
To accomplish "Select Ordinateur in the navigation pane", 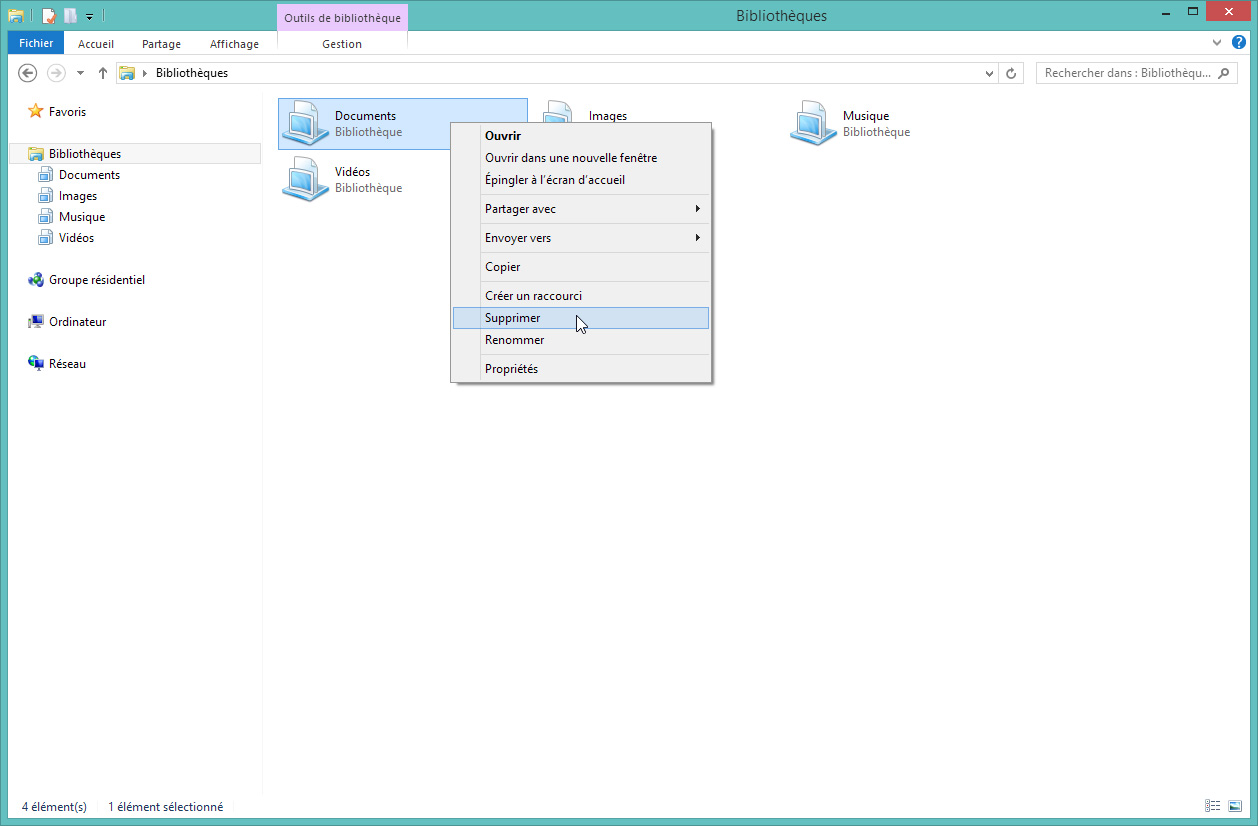I will coord(77,322).
